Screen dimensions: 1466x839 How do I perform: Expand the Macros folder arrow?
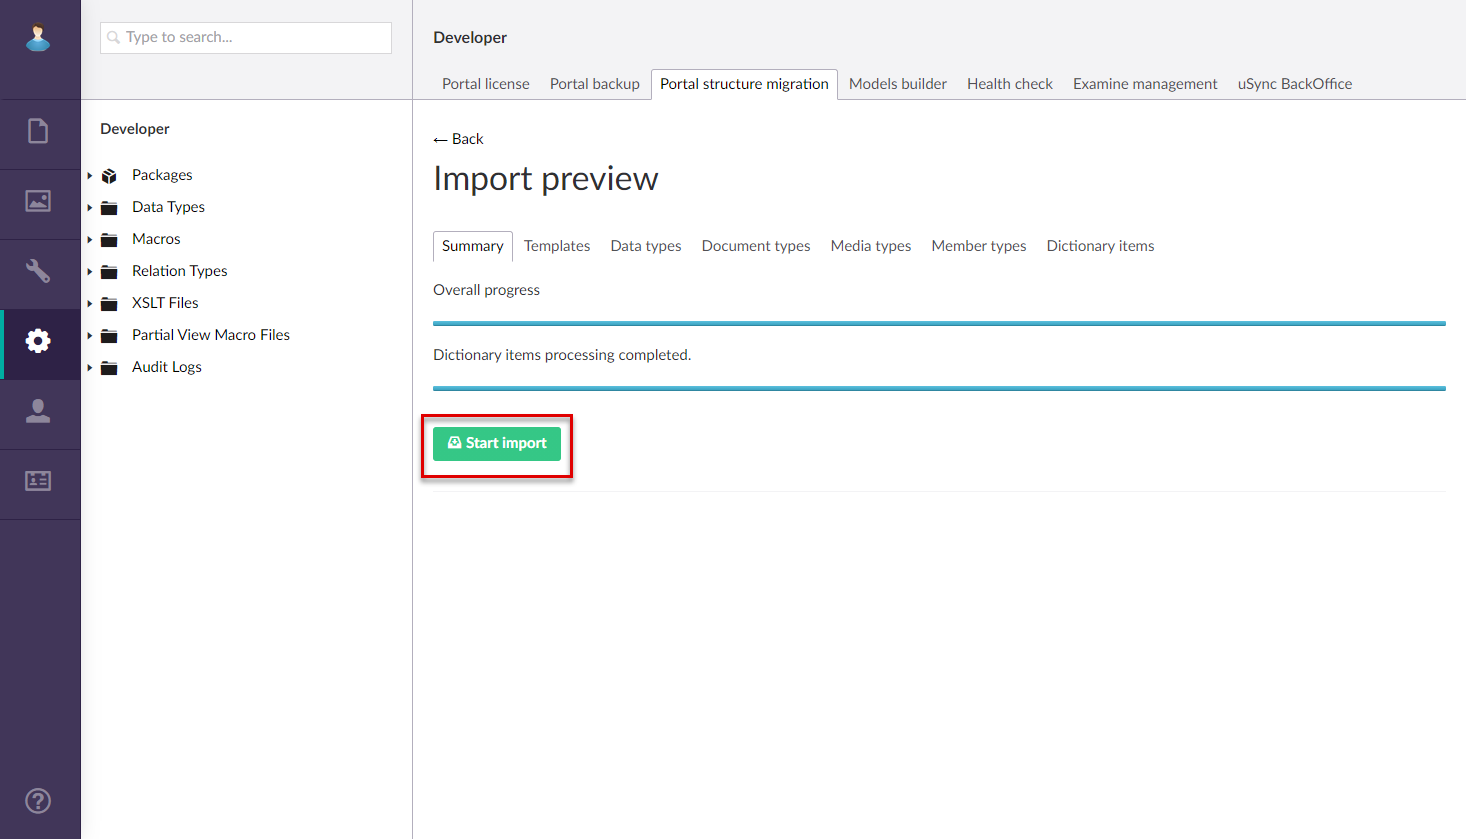point(90,240)
